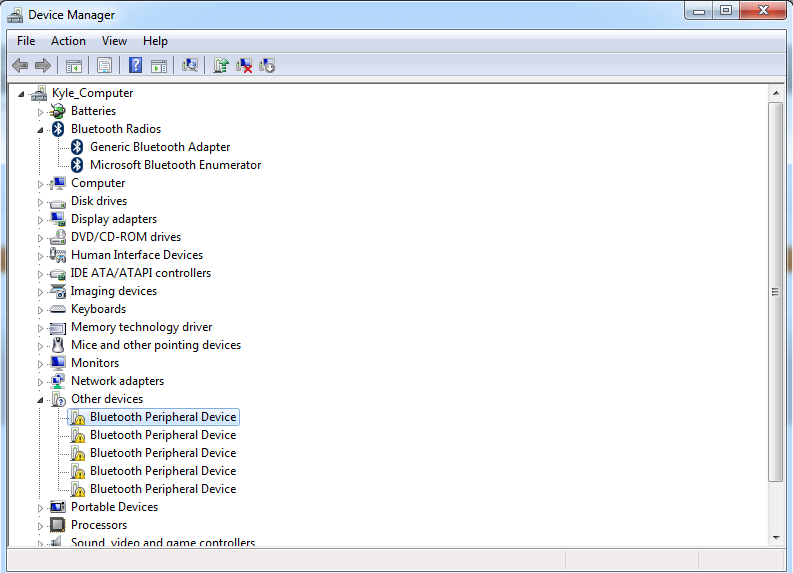The height and width of the screenshot is (573, 793).
Task: Toggle the Show/Hide Console Tree toolbar icon
Action: [73, 66]
